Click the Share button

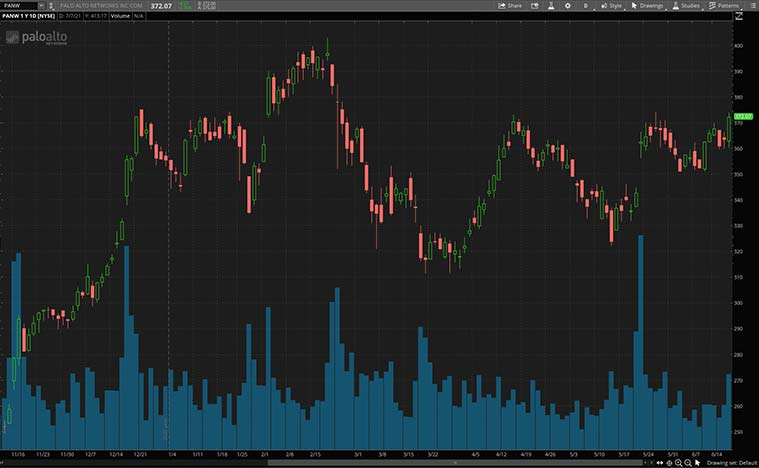510,6
